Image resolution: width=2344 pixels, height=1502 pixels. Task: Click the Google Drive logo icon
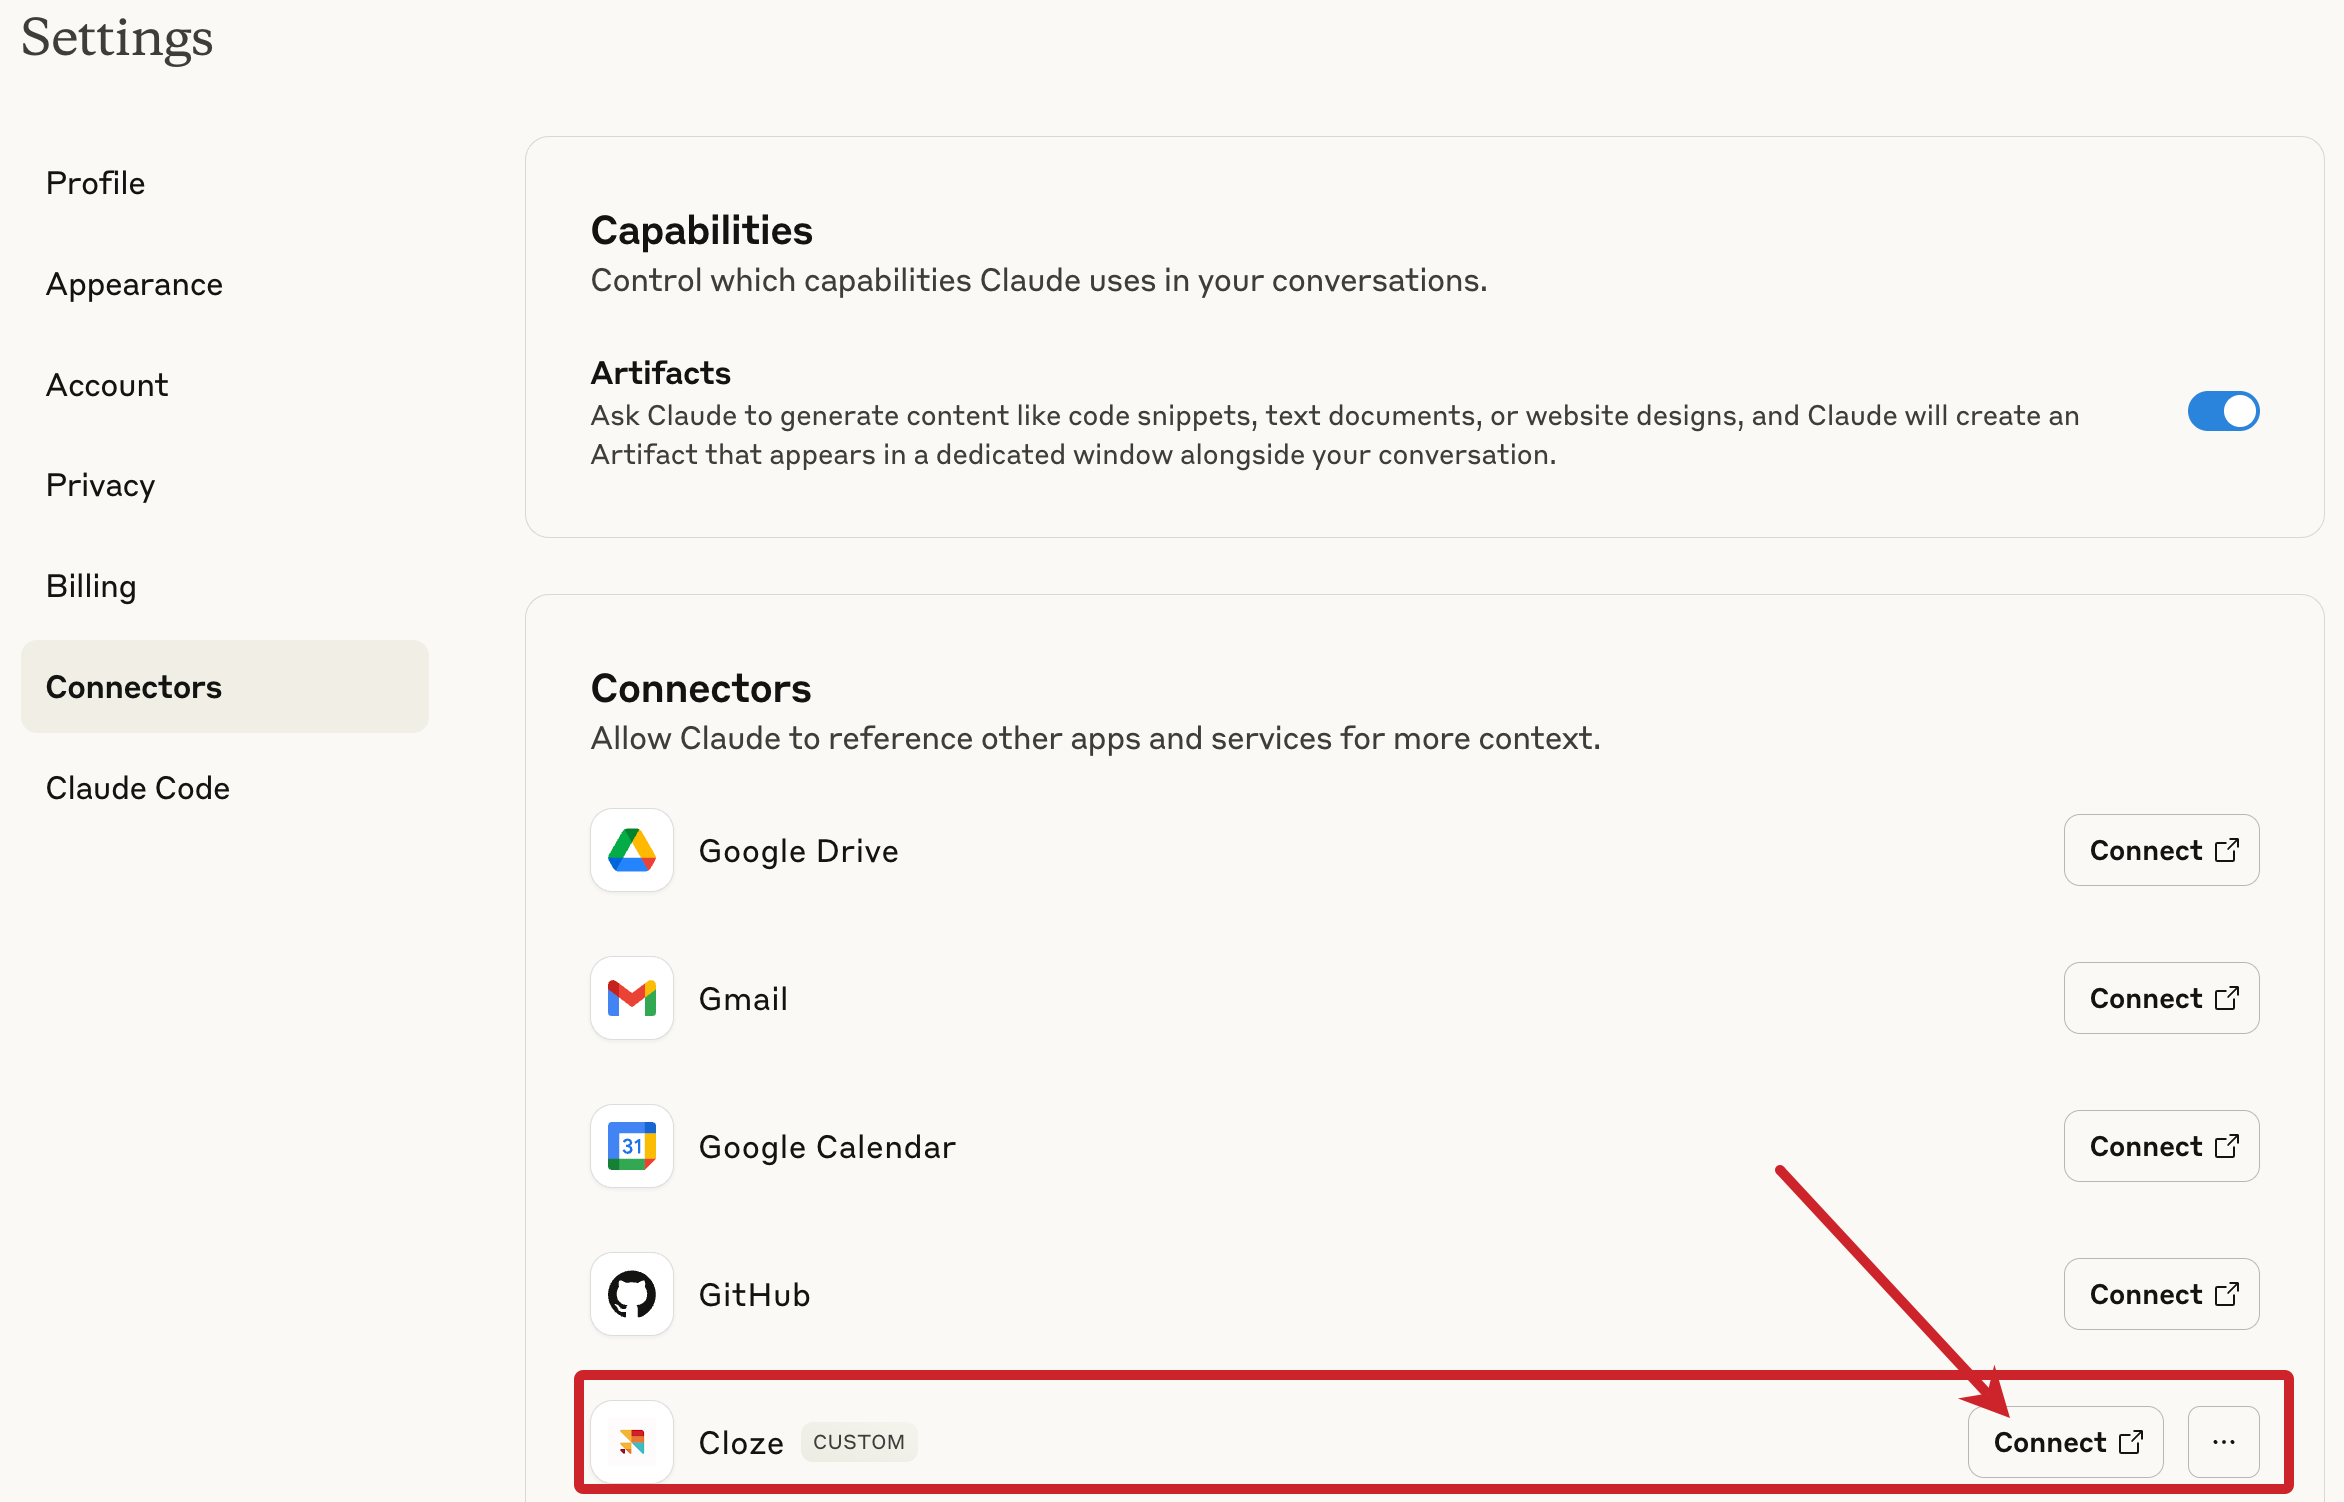632,850
